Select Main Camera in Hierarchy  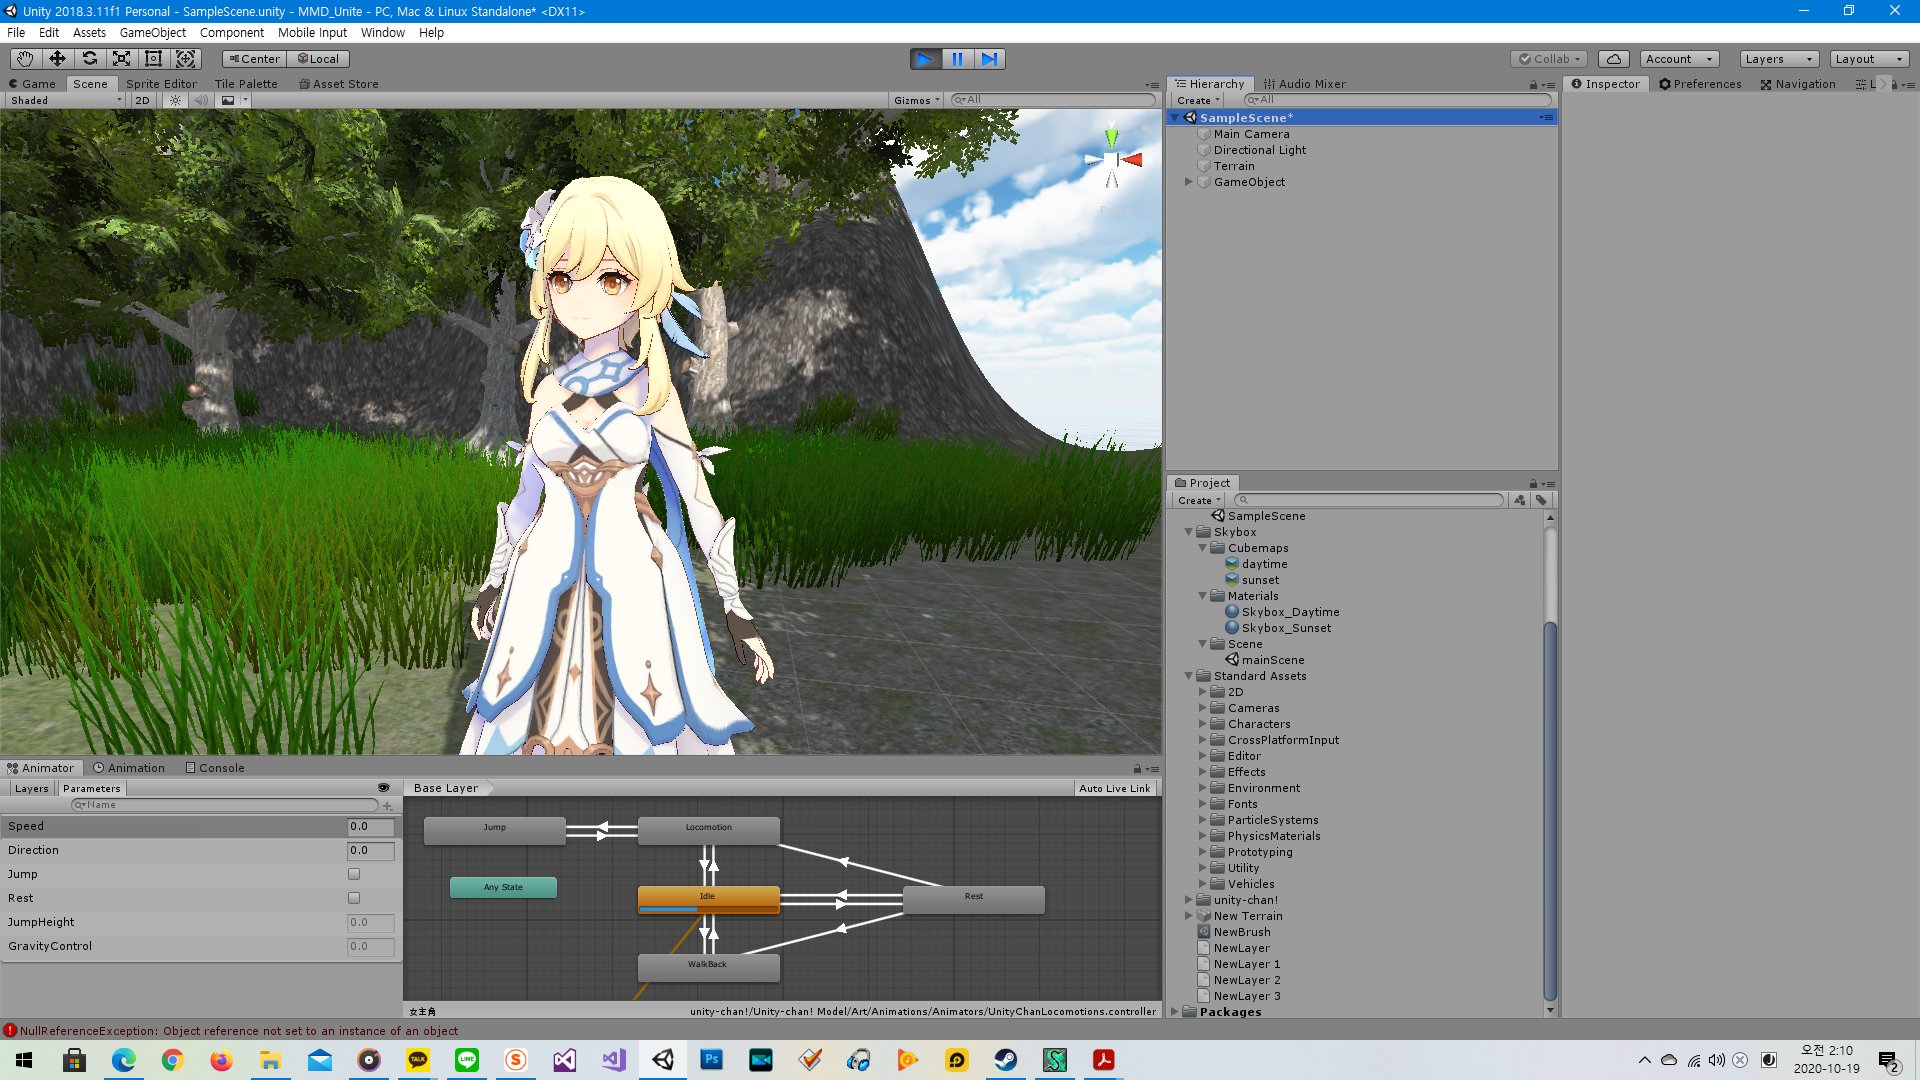tap(1251, 134)
